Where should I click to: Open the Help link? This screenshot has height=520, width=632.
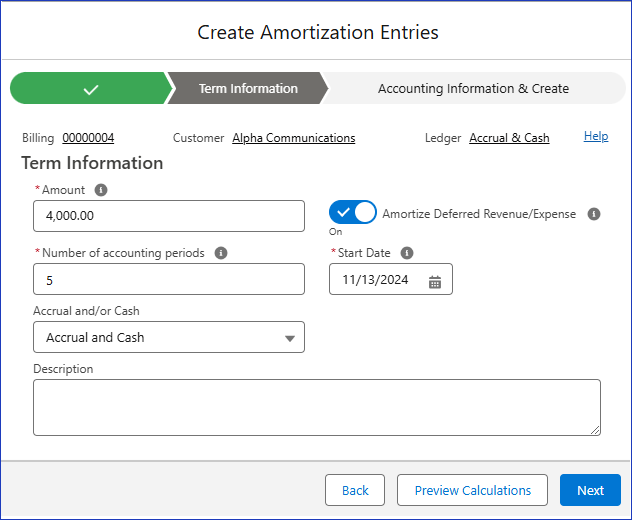[x=596, y=136]
